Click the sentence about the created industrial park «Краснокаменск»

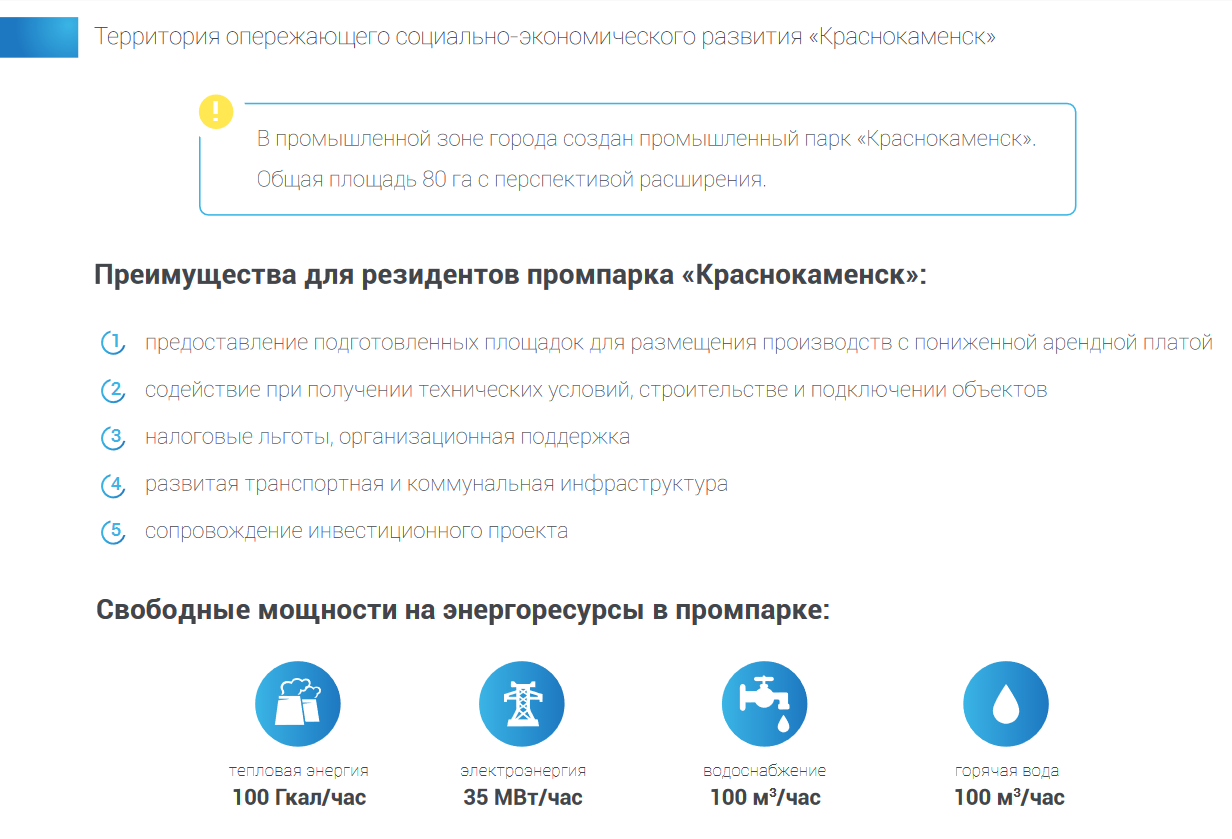pos(647,139)
